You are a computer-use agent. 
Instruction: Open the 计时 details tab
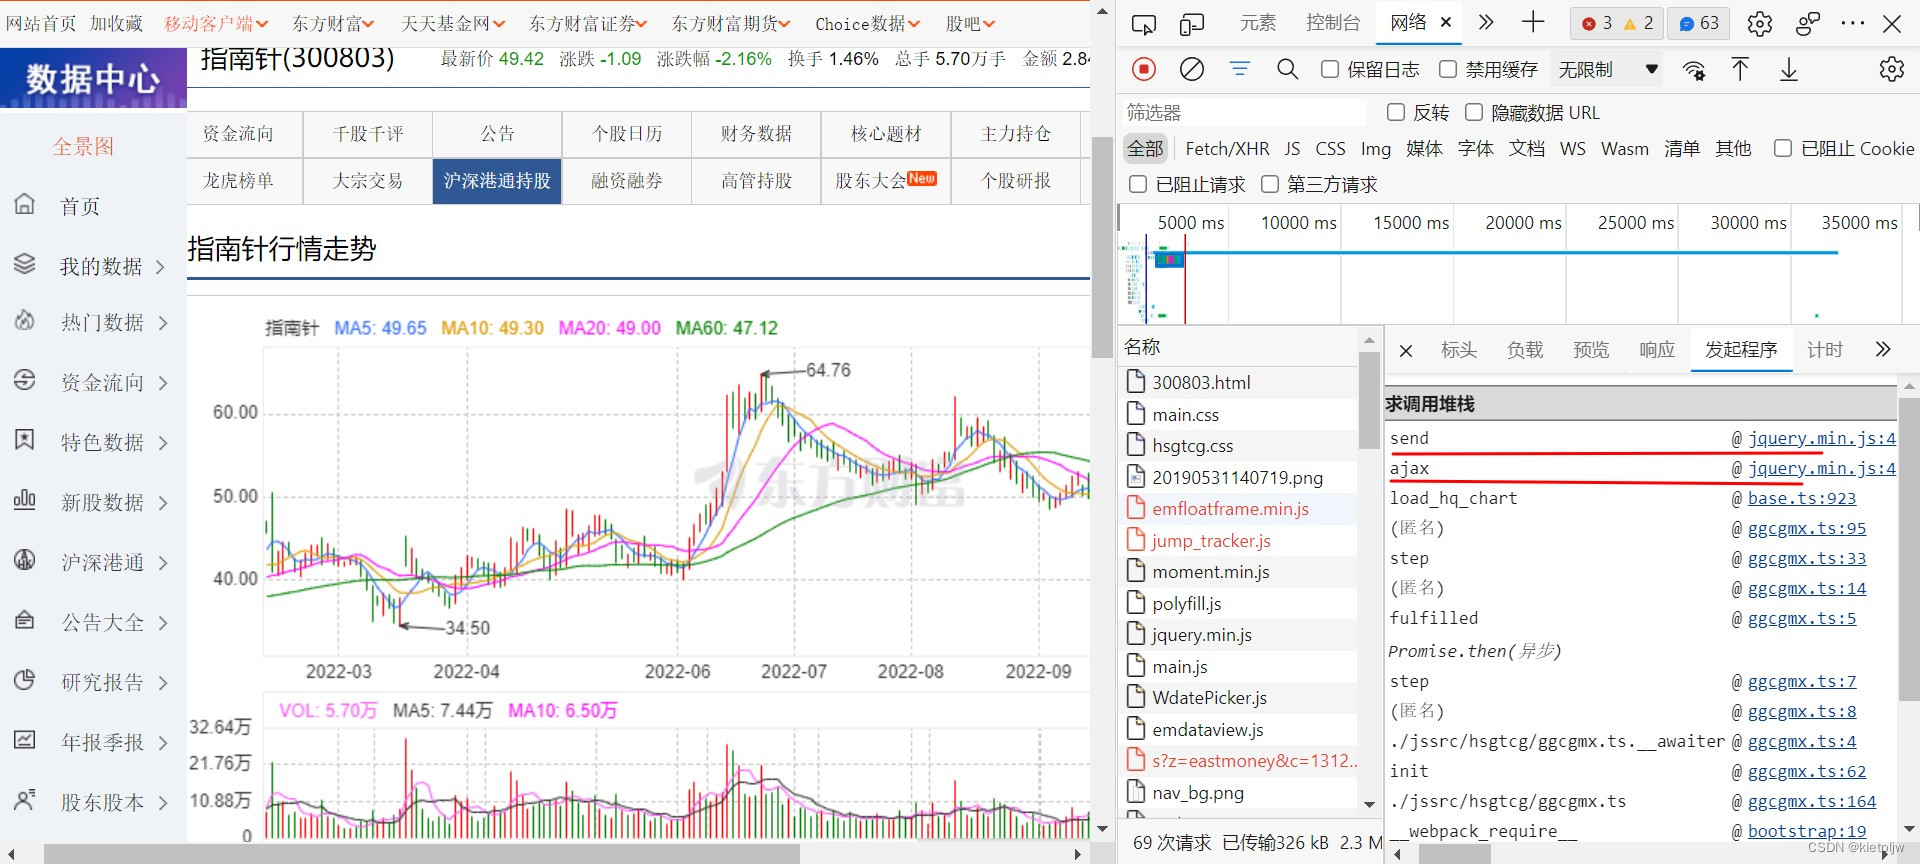(1825, 349)
